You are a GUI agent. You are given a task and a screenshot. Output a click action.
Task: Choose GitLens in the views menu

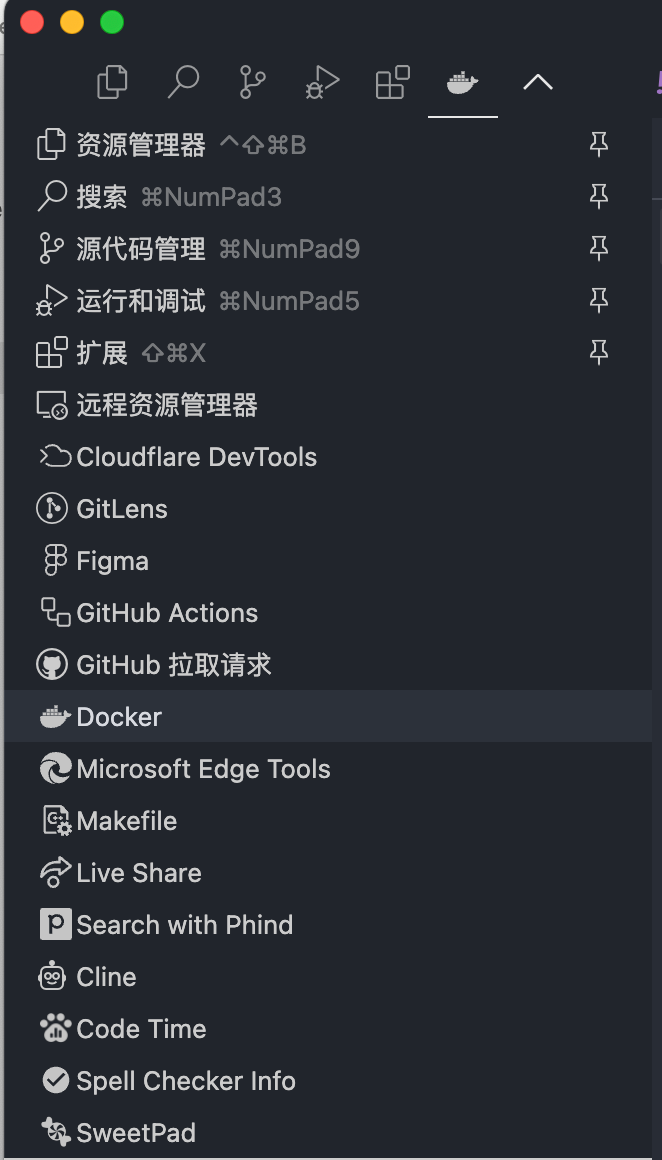click(x=121, y=509)
